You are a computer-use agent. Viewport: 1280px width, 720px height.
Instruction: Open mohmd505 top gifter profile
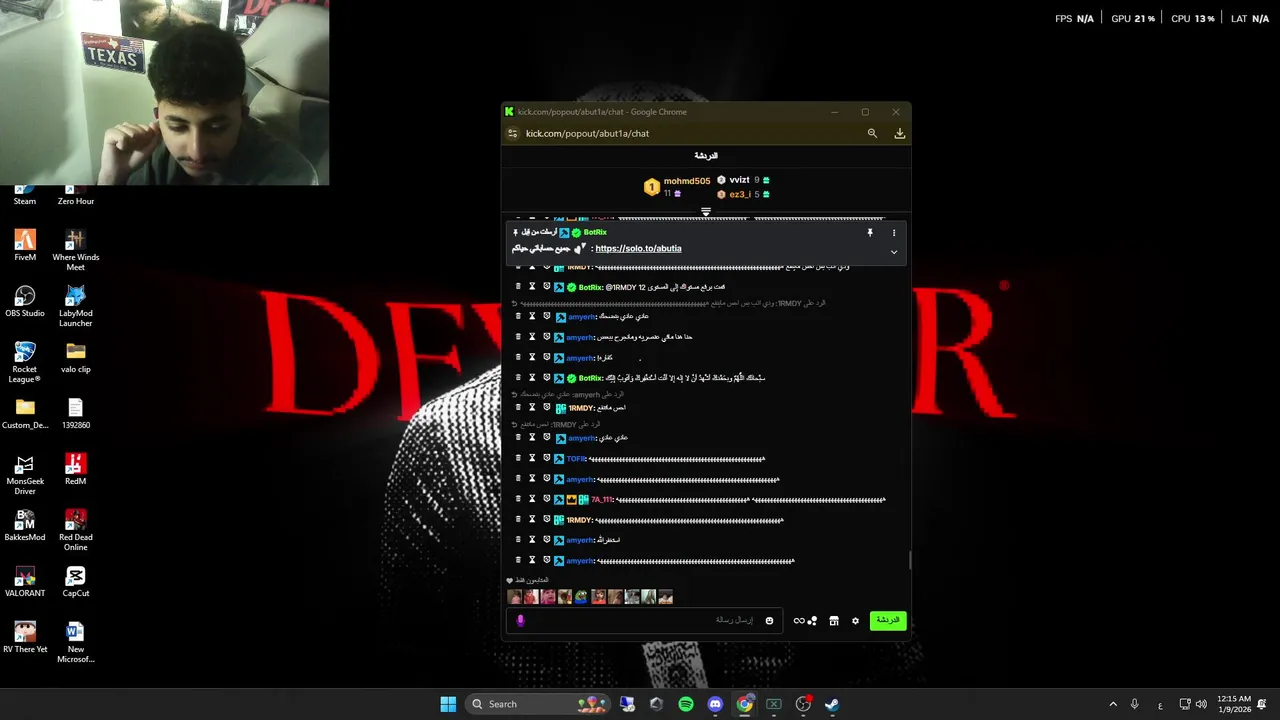click(x=687, y=181)
